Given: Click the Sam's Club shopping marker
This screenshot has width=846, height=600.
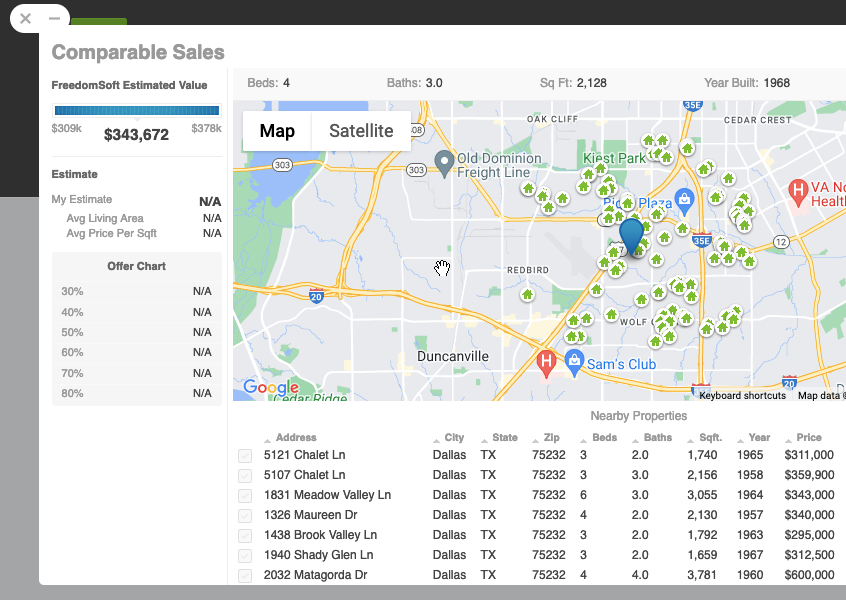Looking at the screenshot, I should (574, 361).
